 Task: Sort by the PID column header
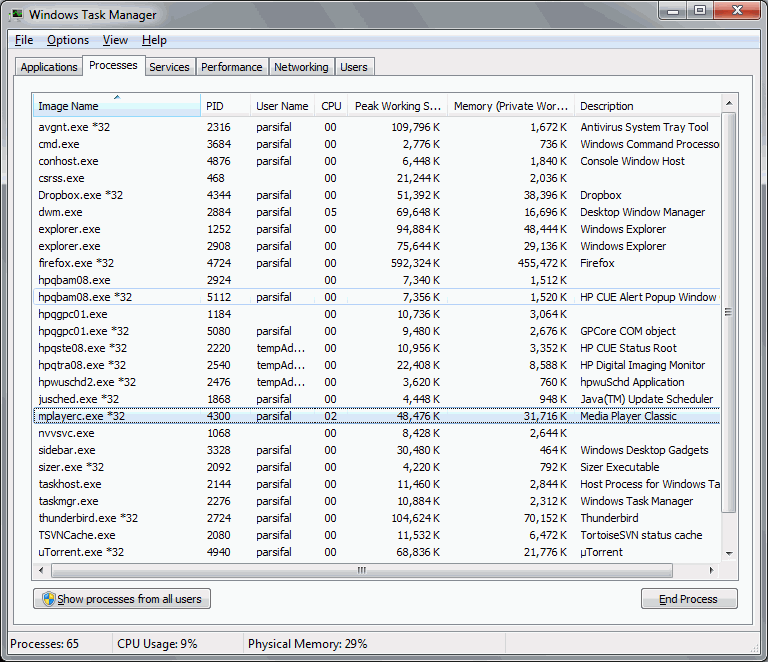click(x=225, y=106)
